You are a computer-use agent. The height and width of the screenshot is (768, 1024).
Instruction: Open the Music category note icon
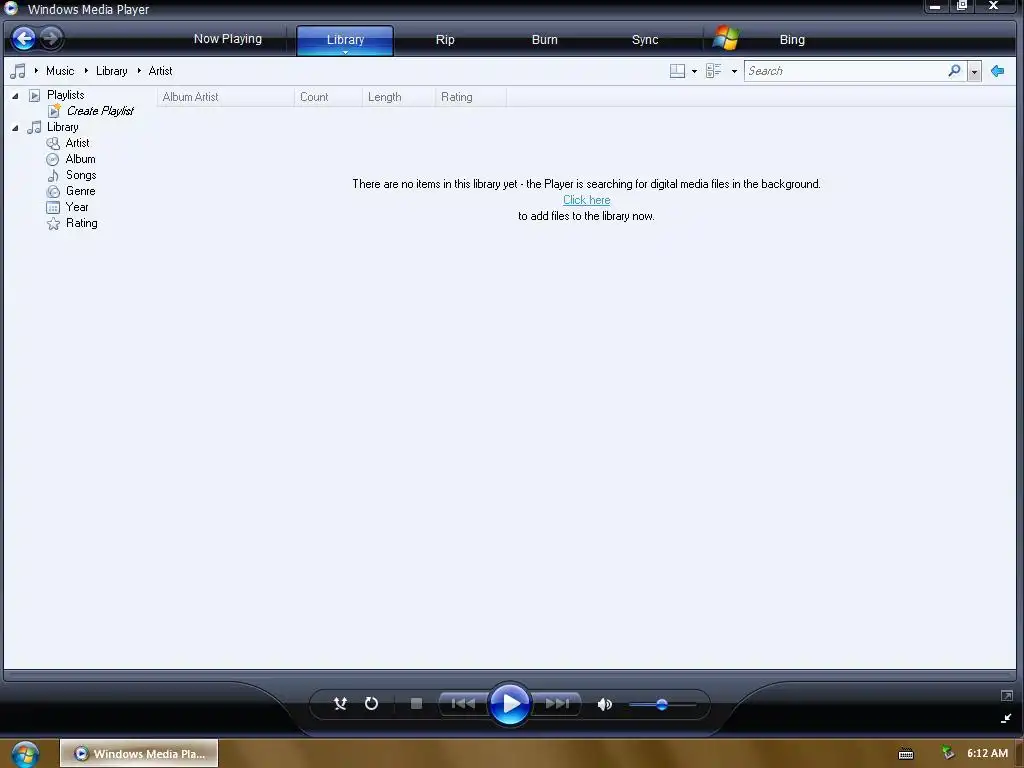(18, 71)
